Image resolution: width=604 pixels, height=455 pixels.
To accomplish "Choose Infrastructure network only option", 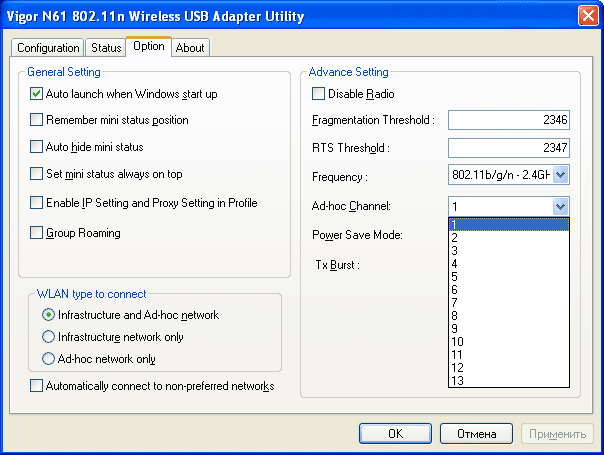I will 48,337.
